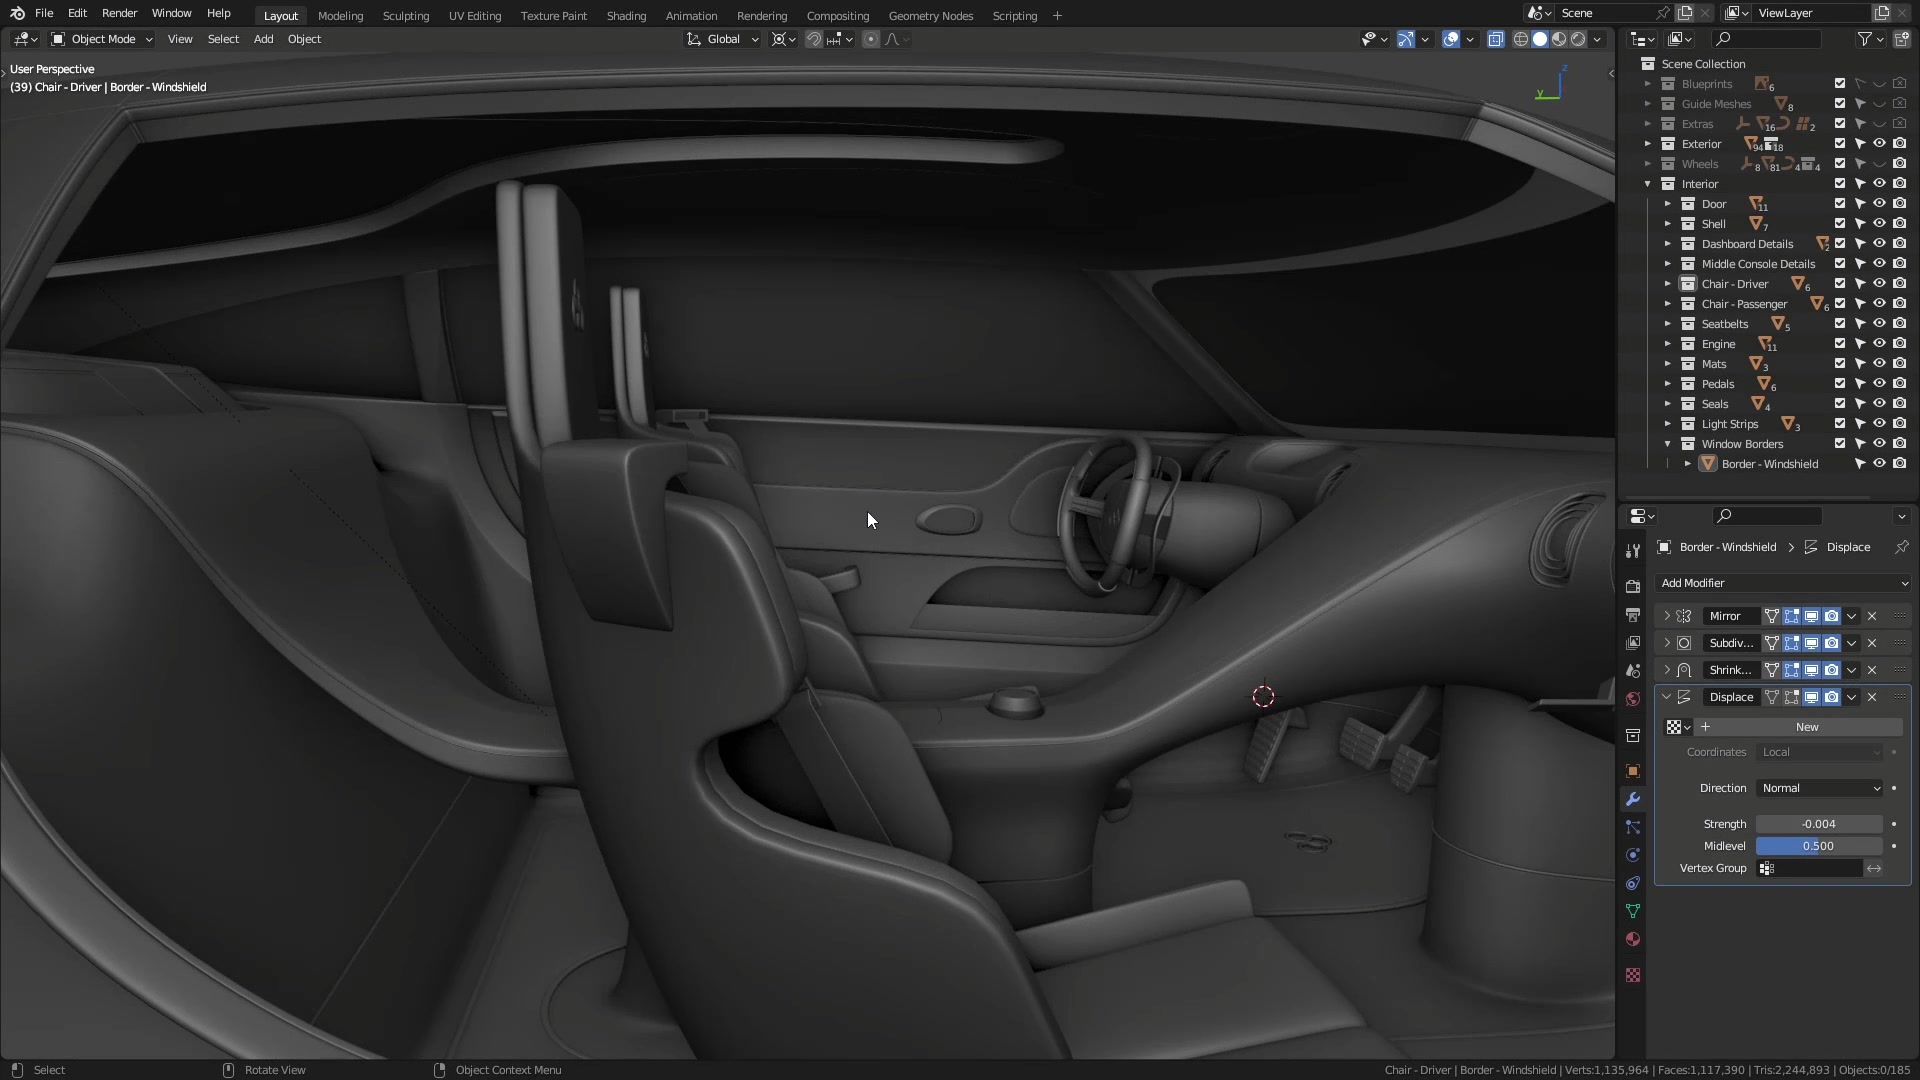Open the Object Constraints properties tab
The image size is (1920, 1080).
click(1633, 883)
